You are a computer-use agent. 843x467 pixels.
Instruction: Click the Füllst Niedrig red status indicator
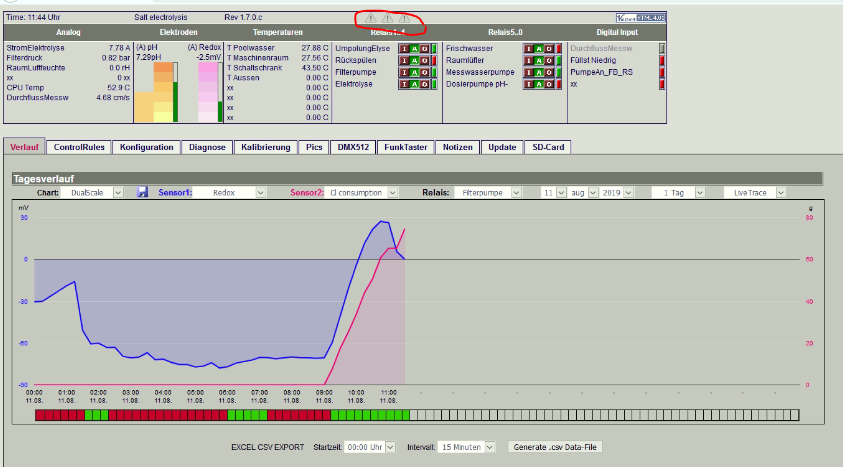[662, 60]
